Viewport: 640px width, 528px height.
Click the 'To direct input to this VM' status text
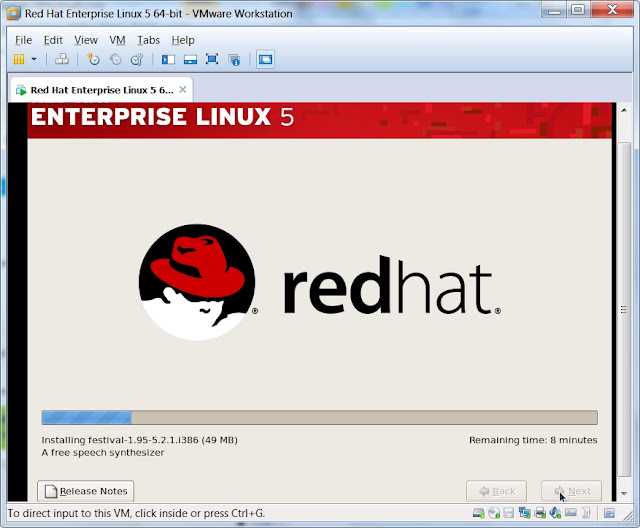click(x=136, y=513)
